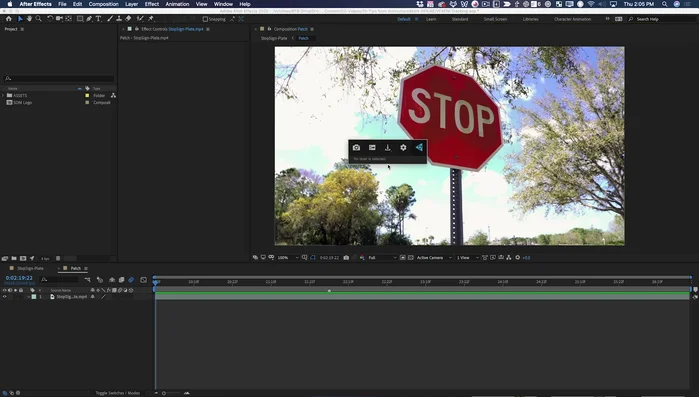The width and height of the screenshot is (699, 397).
Task: Click the Draft 3D icon in timeline
Action: click(x=100, y=280)
